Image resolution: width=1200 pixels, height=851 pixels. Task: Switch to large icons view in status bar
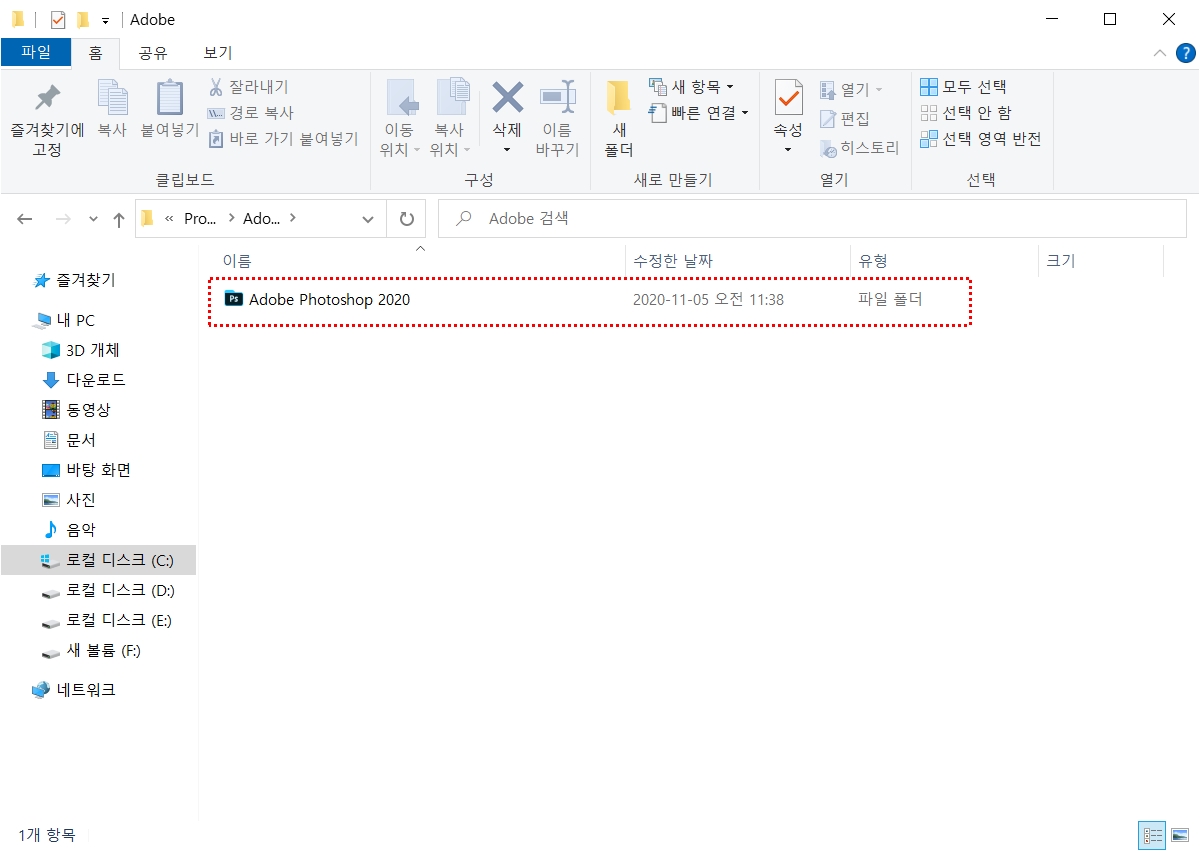click(x=1180, y=835)
